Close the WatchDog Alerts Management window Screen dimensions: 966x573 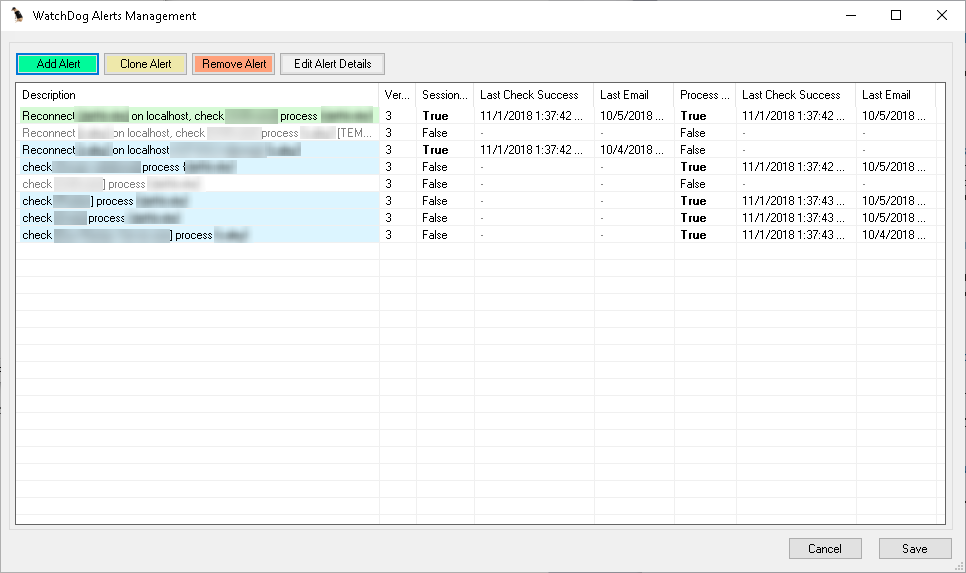pos(941,15)
